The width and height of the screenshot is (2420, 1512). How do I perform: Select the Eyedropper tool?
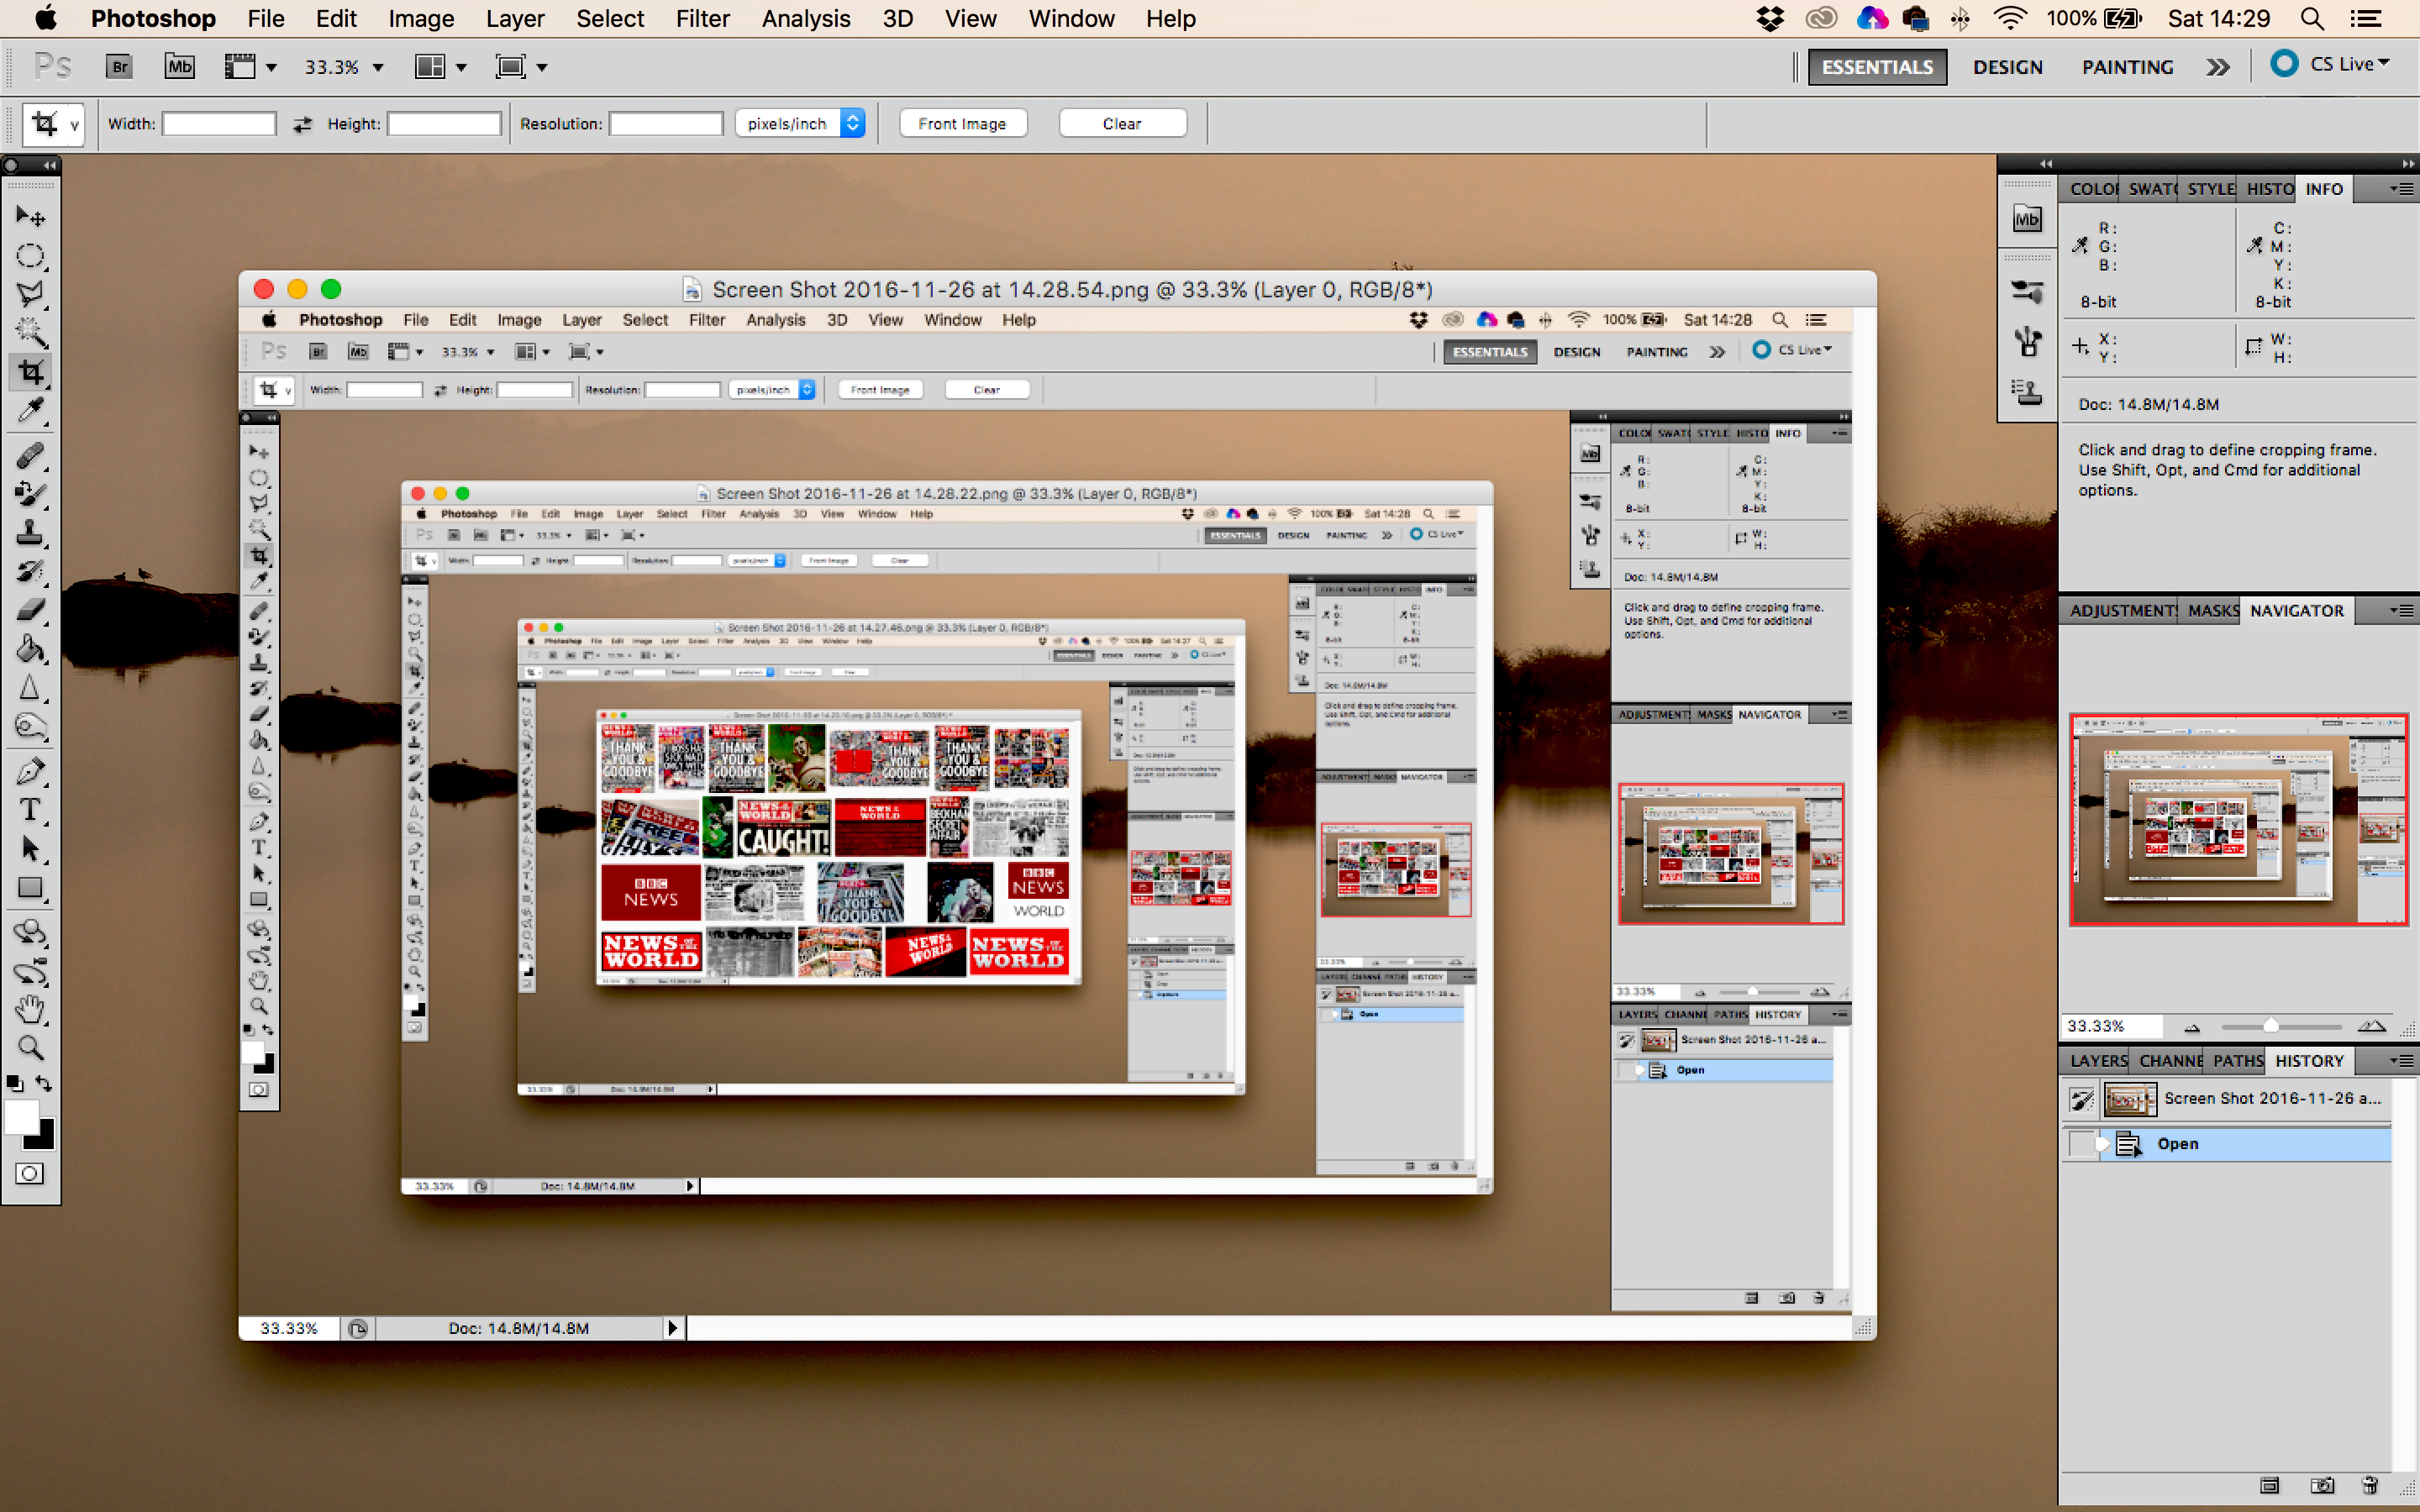pos(30,411)
